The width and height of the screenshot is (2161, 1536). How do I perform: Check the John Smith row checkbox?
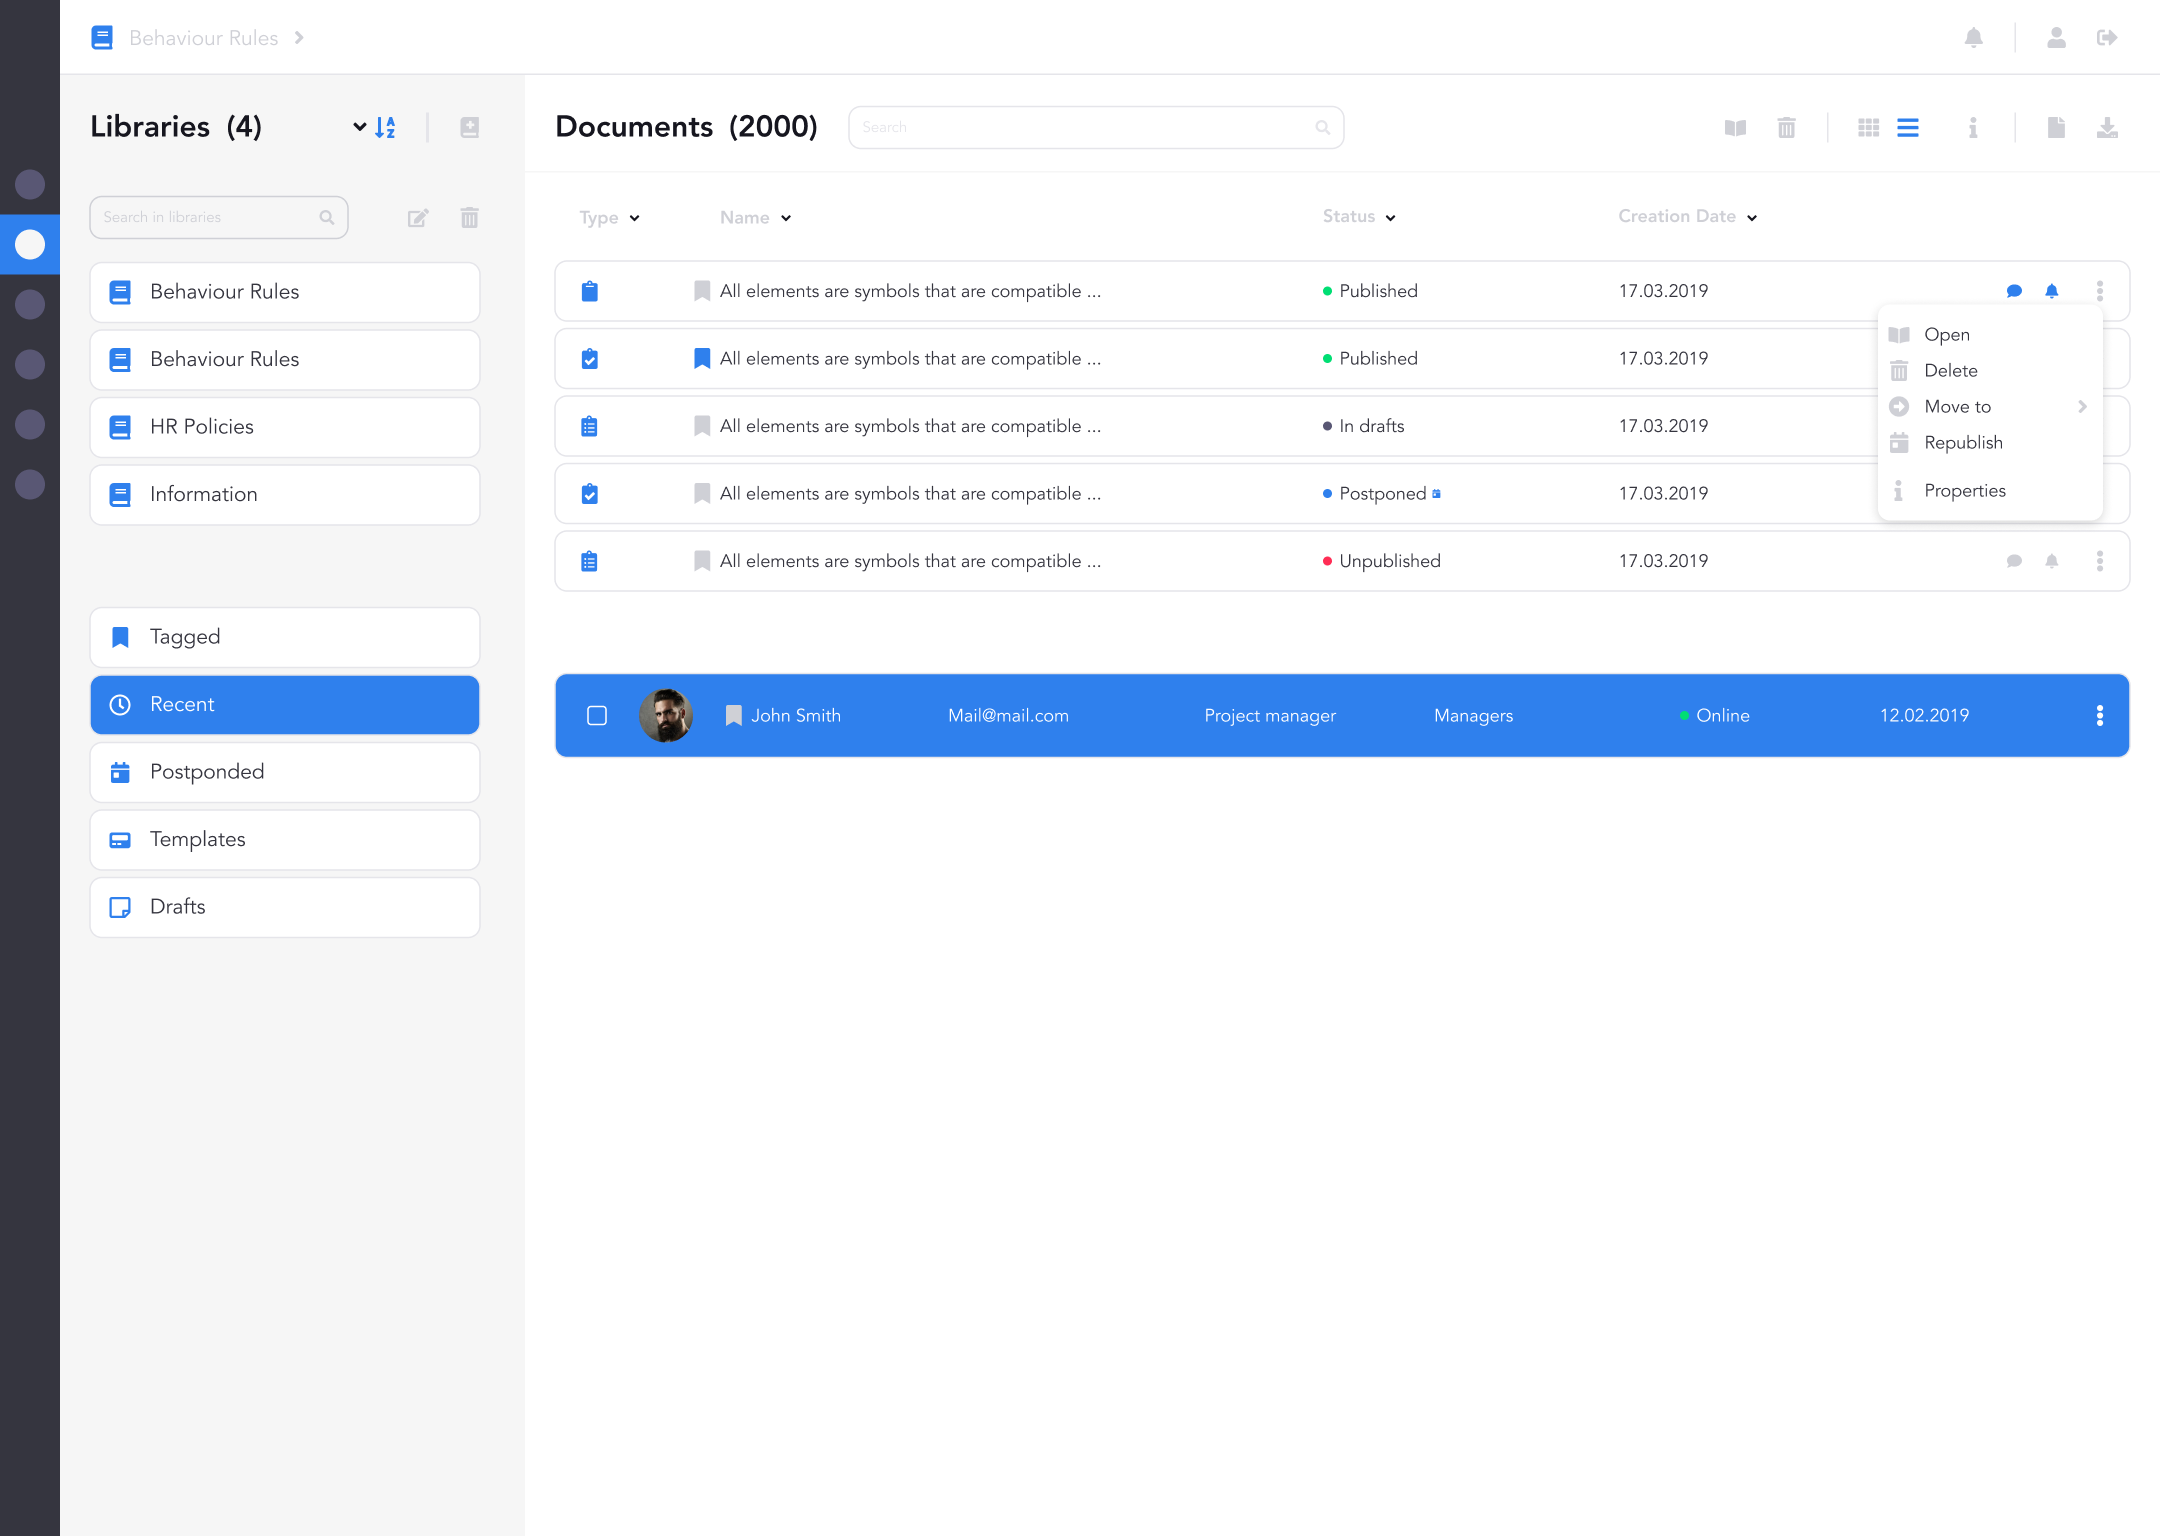[597, 715]
